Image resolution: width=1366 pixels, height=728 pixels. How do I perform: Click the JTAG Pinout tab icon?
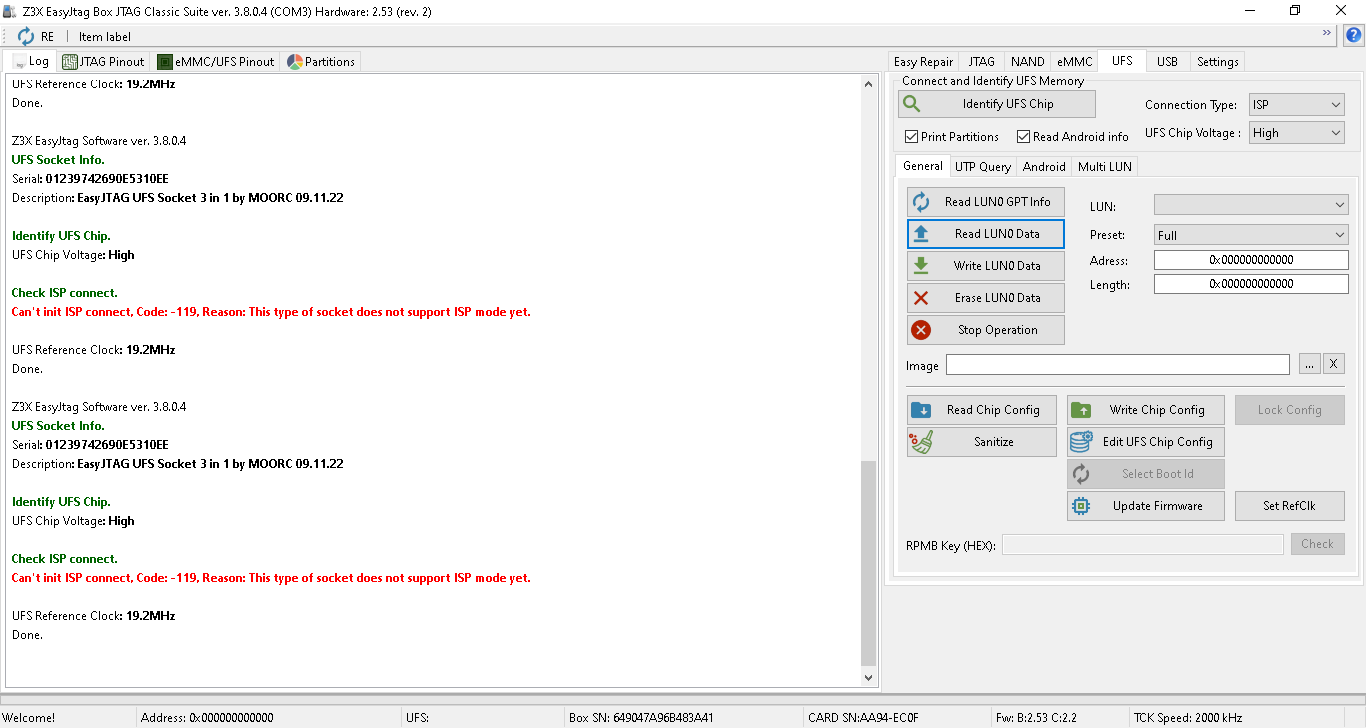pos(70,61)
